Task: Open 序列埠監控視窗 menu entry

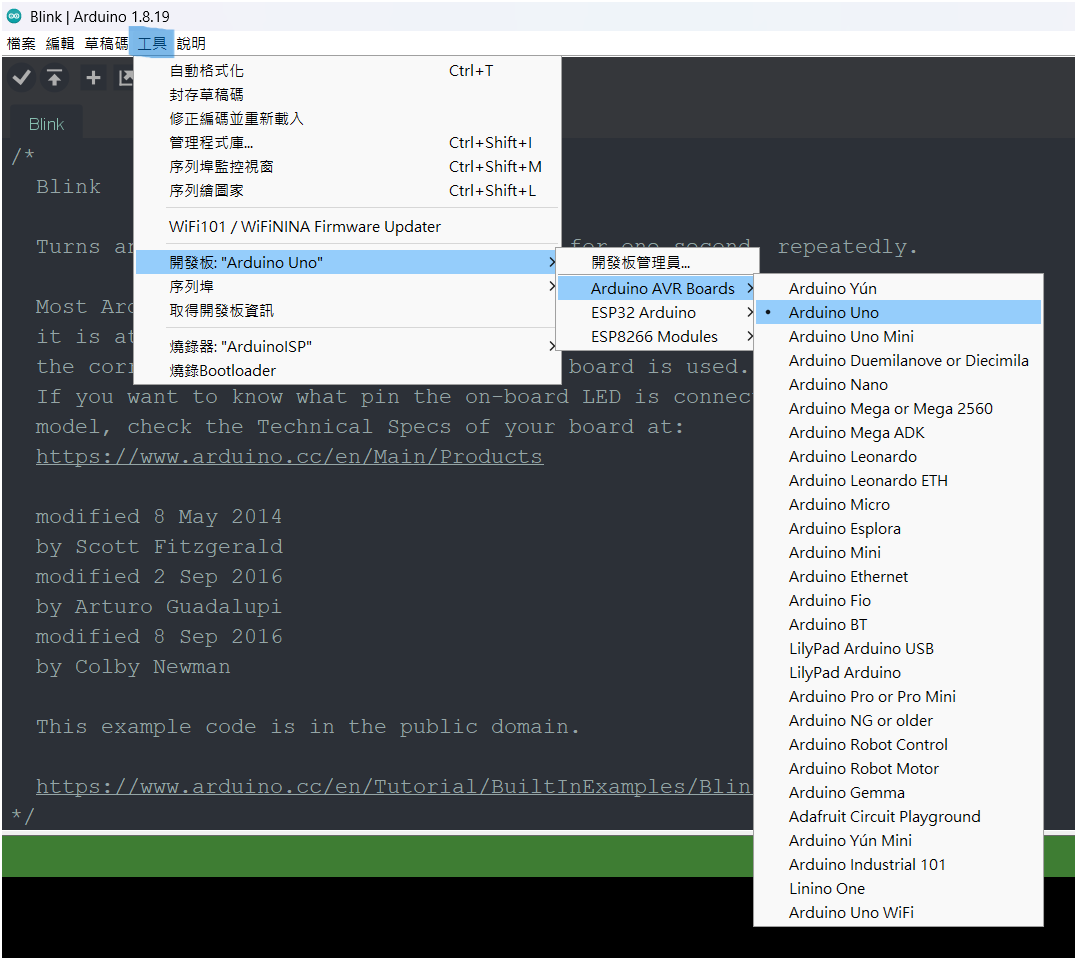Action: point(347,167)
